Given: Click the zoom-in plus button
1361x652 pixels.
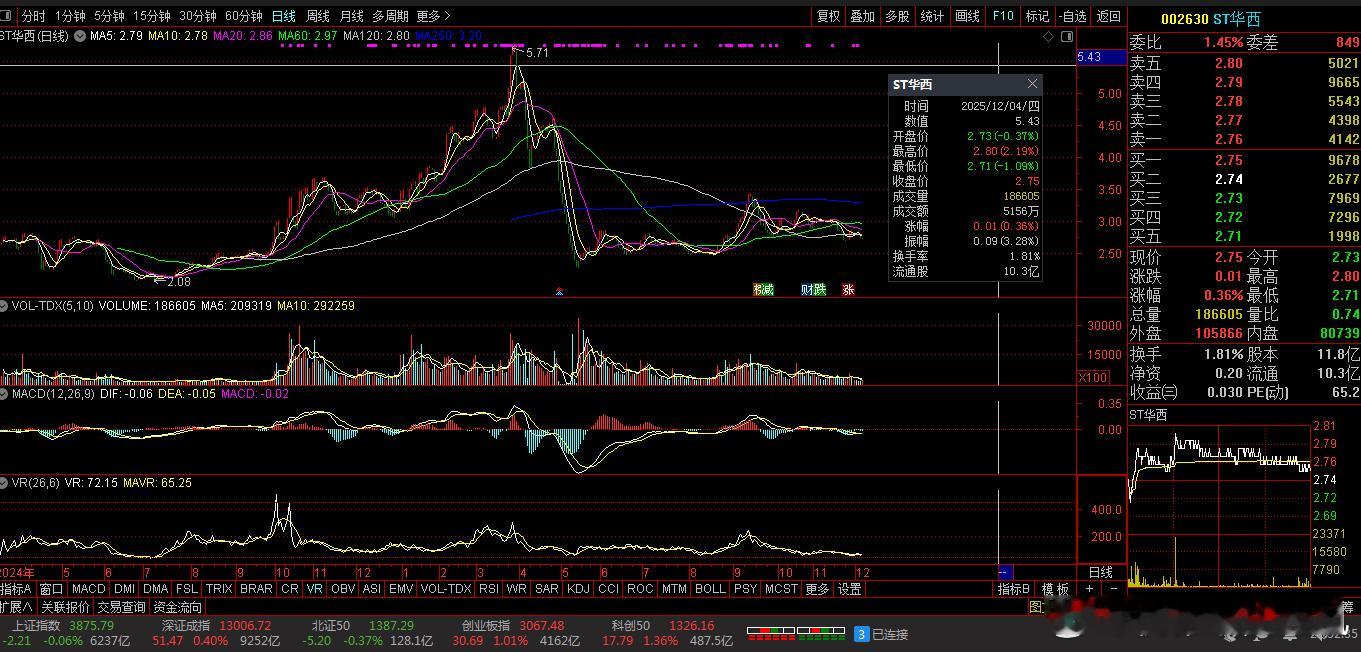Looking at the screenshot, I should coord(1090,589).
